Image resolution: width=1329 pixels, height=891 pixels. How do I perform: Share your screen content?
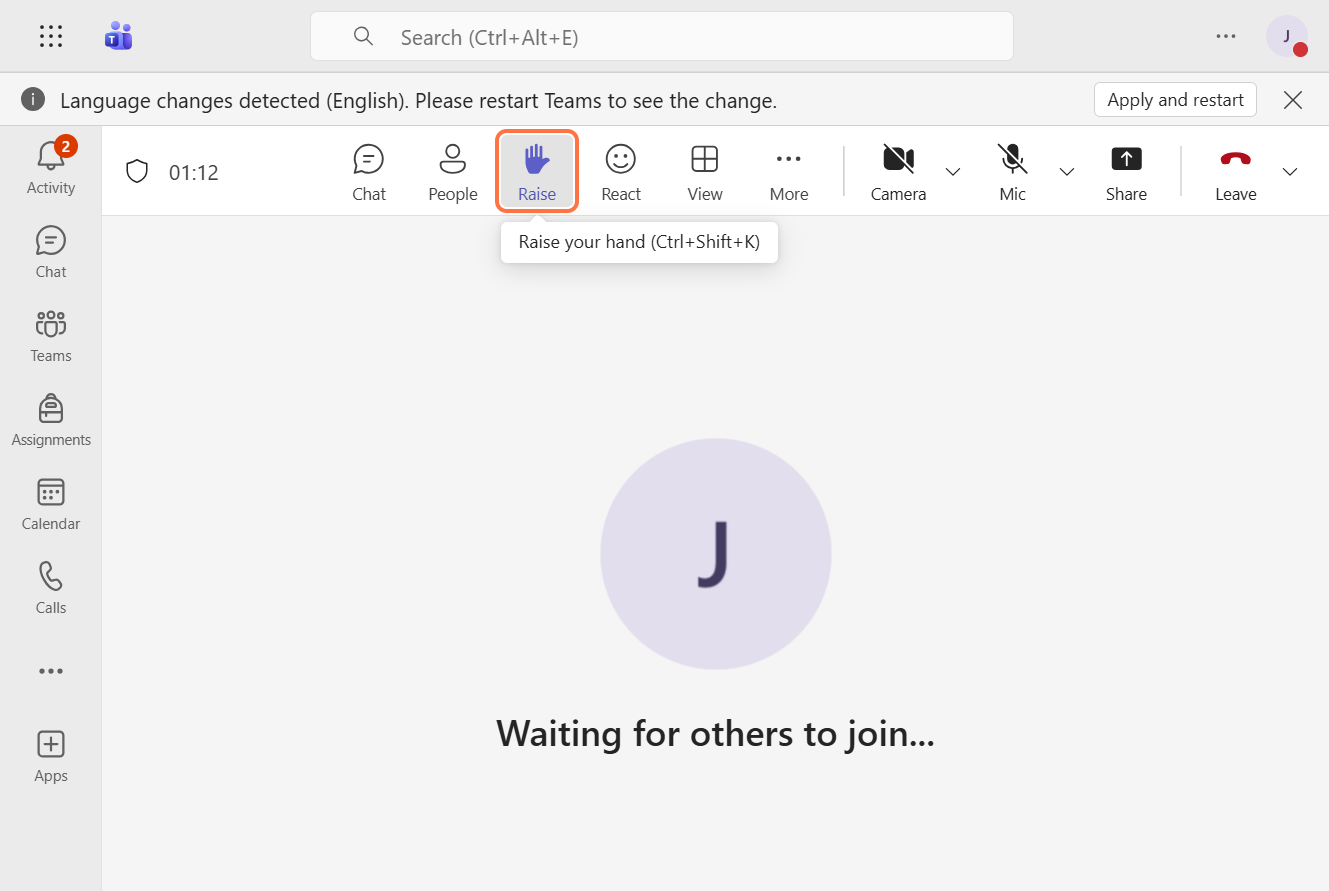[1126, 172]
